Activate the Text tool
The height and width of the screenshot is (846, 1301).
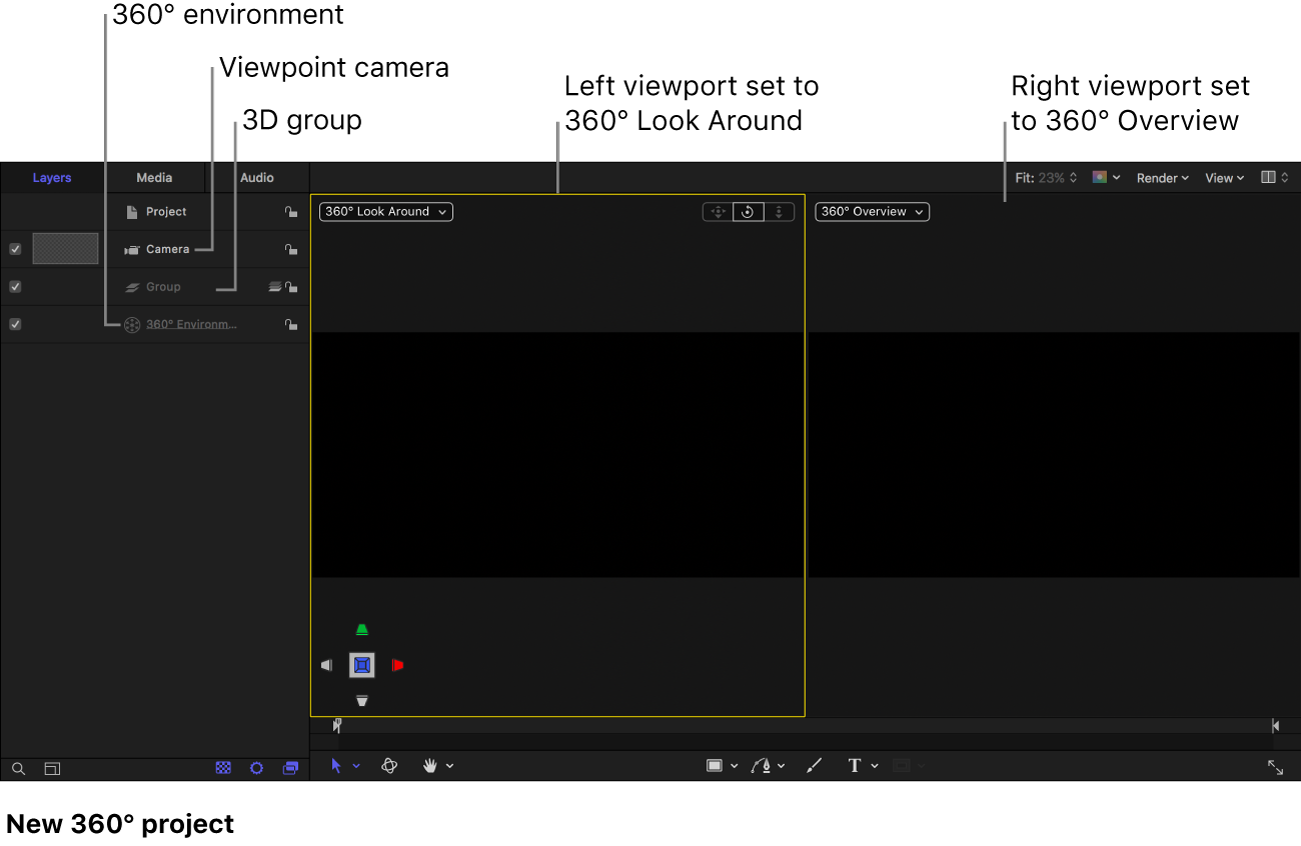click(854, 766)
